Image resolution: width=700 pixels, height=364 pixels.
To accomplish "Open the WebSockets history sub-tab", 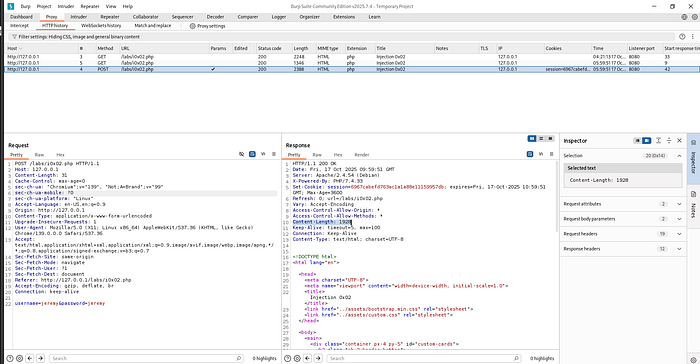I will tap(101, 26).
